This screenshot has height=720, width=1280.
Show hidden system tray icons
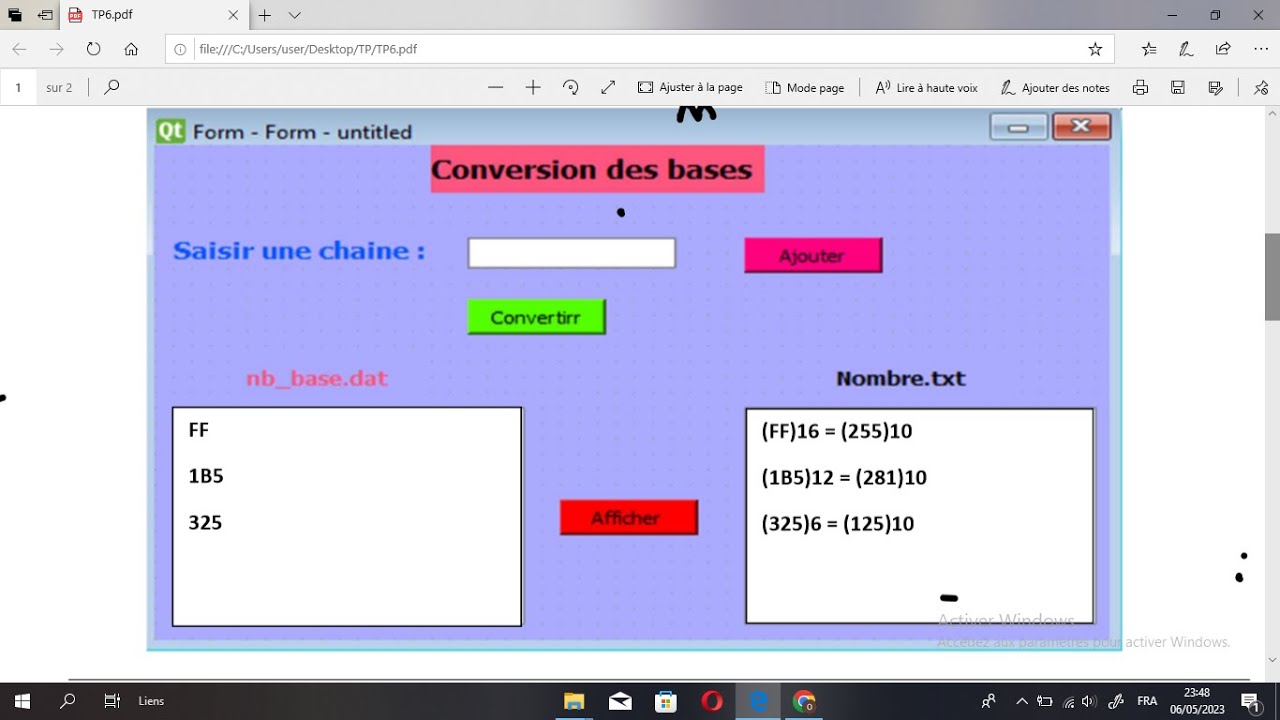1022,701
